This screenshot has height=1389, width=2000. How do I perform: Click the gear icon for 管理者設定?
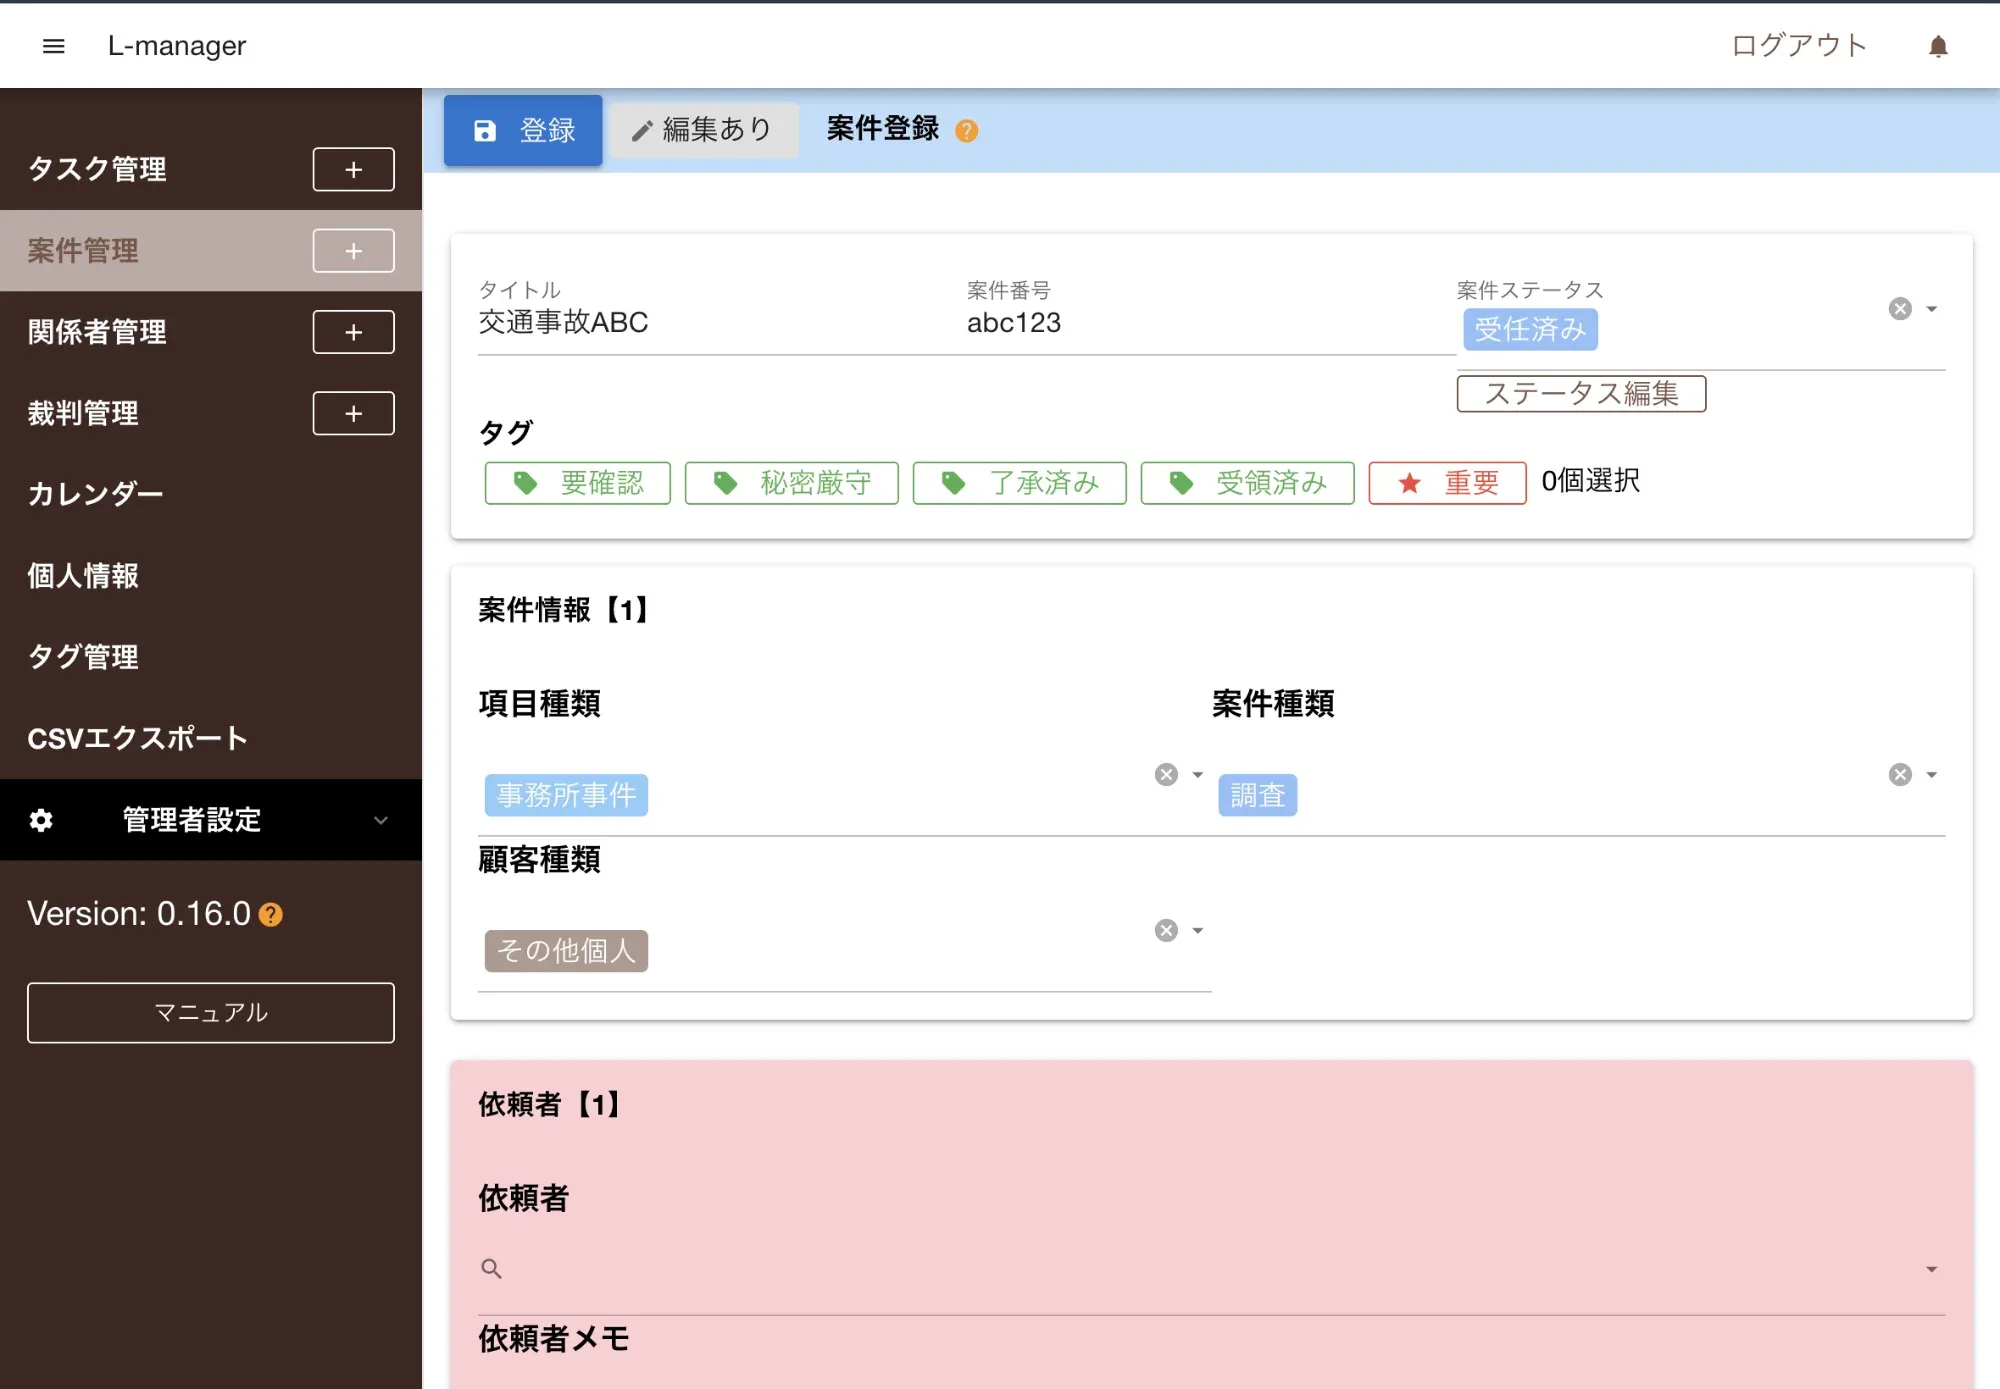click(x=41, y=820)
